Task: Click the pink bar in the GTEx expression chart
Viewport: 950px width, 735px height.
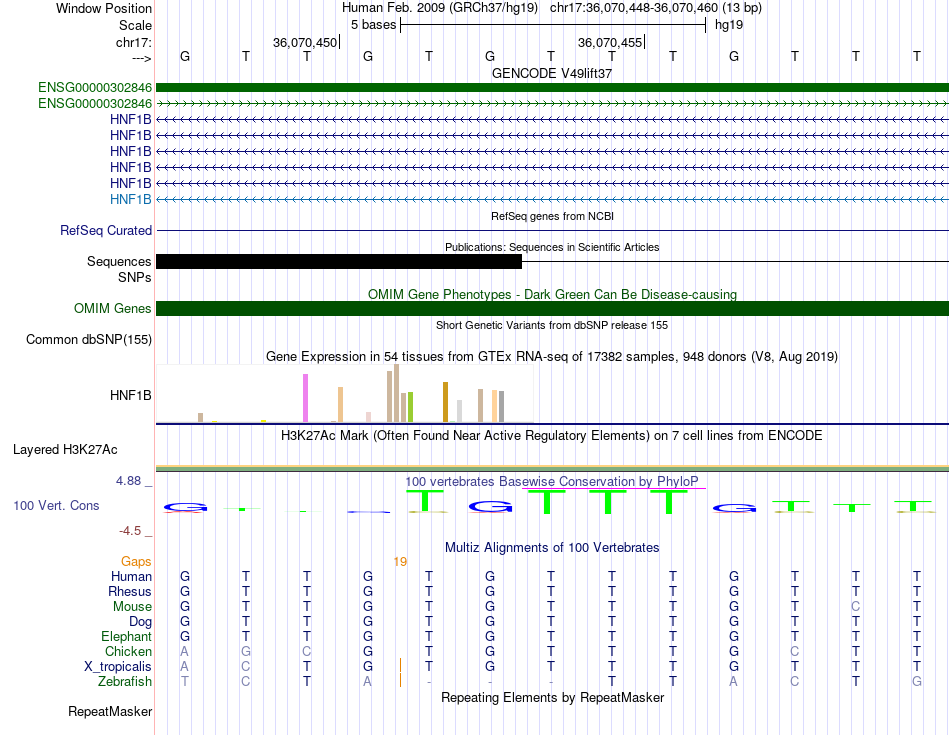Action: (x=305, y=398)
